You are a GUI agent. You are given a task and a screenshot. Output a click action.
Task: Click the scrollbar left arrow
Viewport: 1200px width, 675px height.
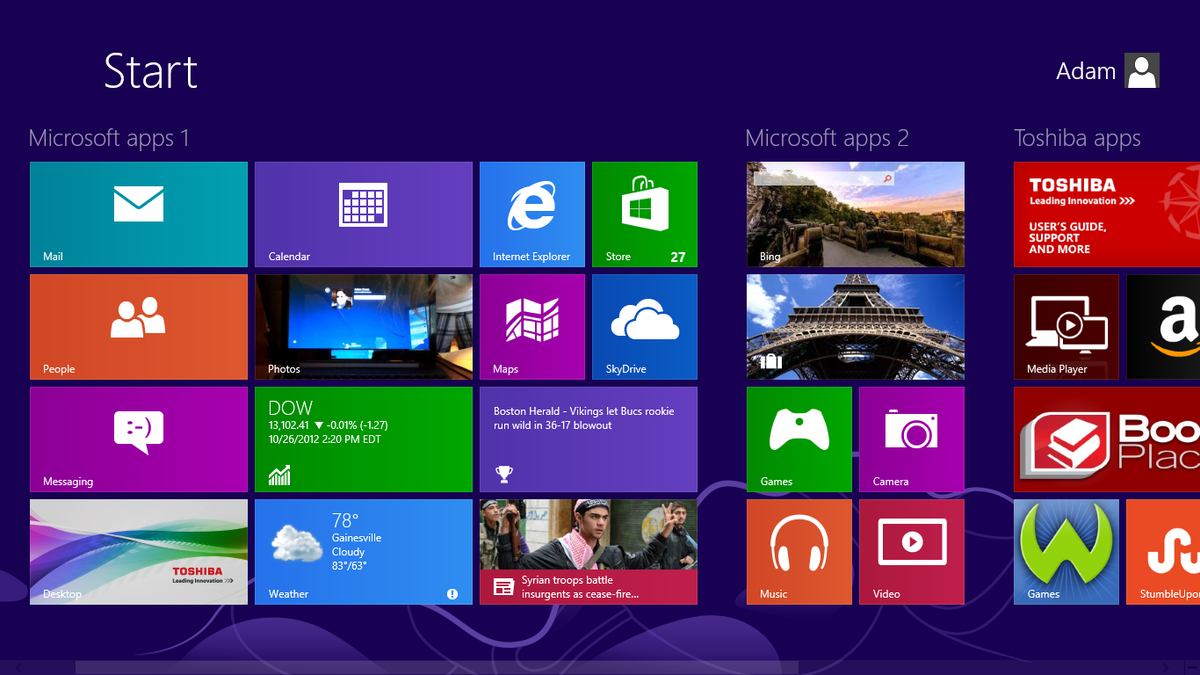pos(19,667)
